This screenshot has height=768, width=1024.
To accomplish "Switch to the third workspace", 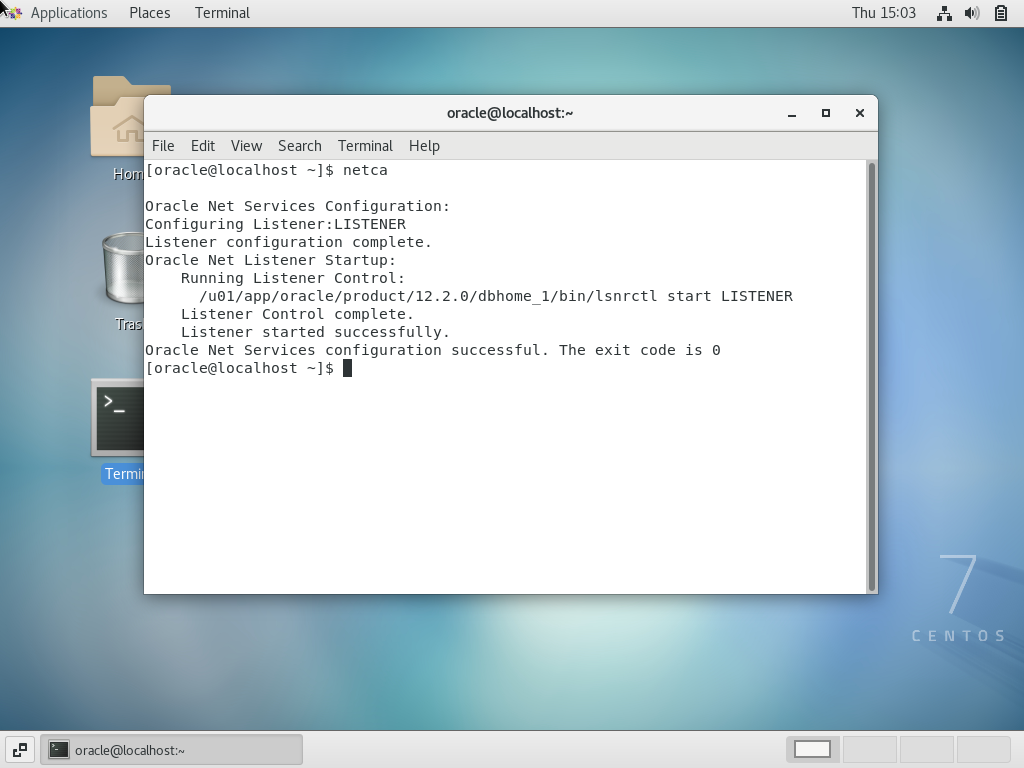I will point(926,749).
